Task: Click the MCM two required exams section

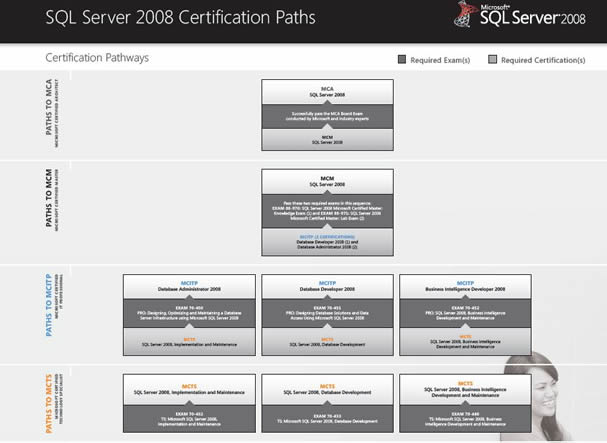Action: [x=328, y=211]
